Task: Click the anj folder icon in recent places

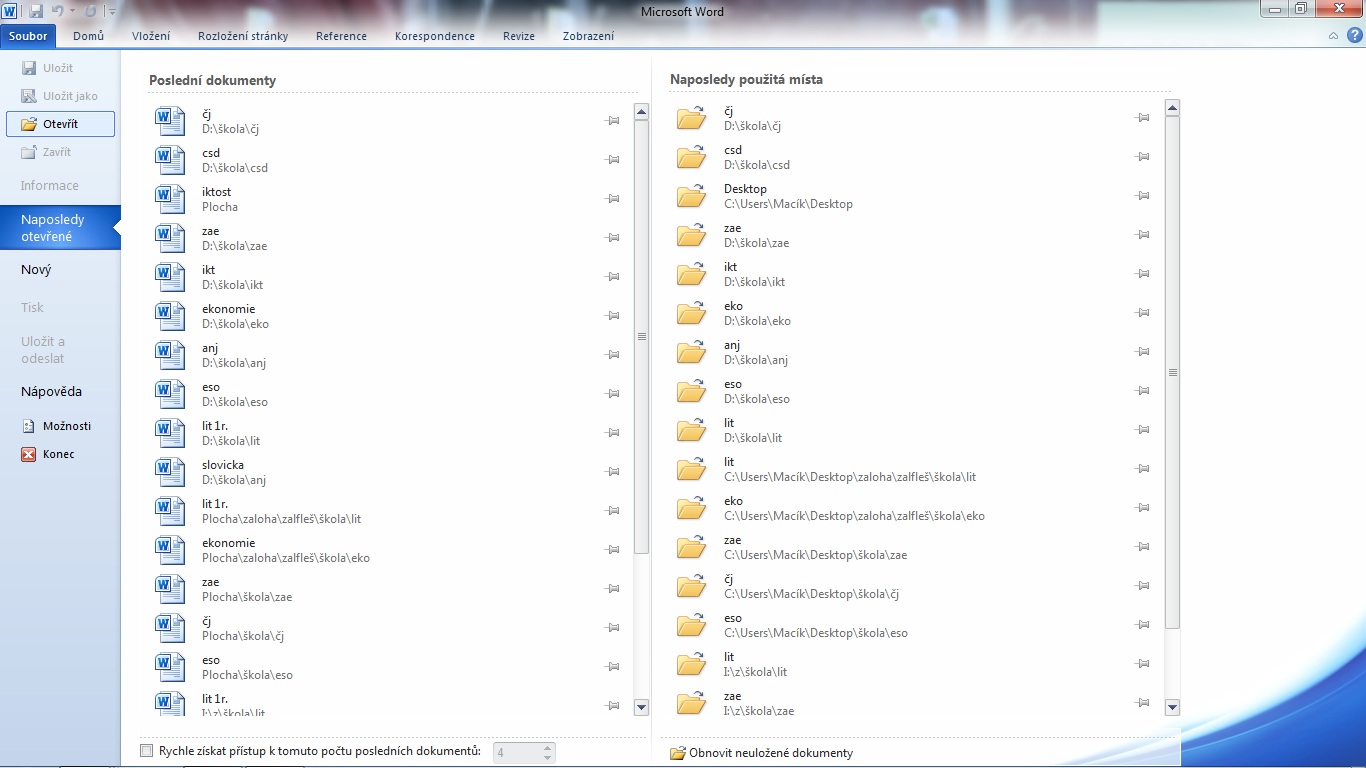Action: 691,352
